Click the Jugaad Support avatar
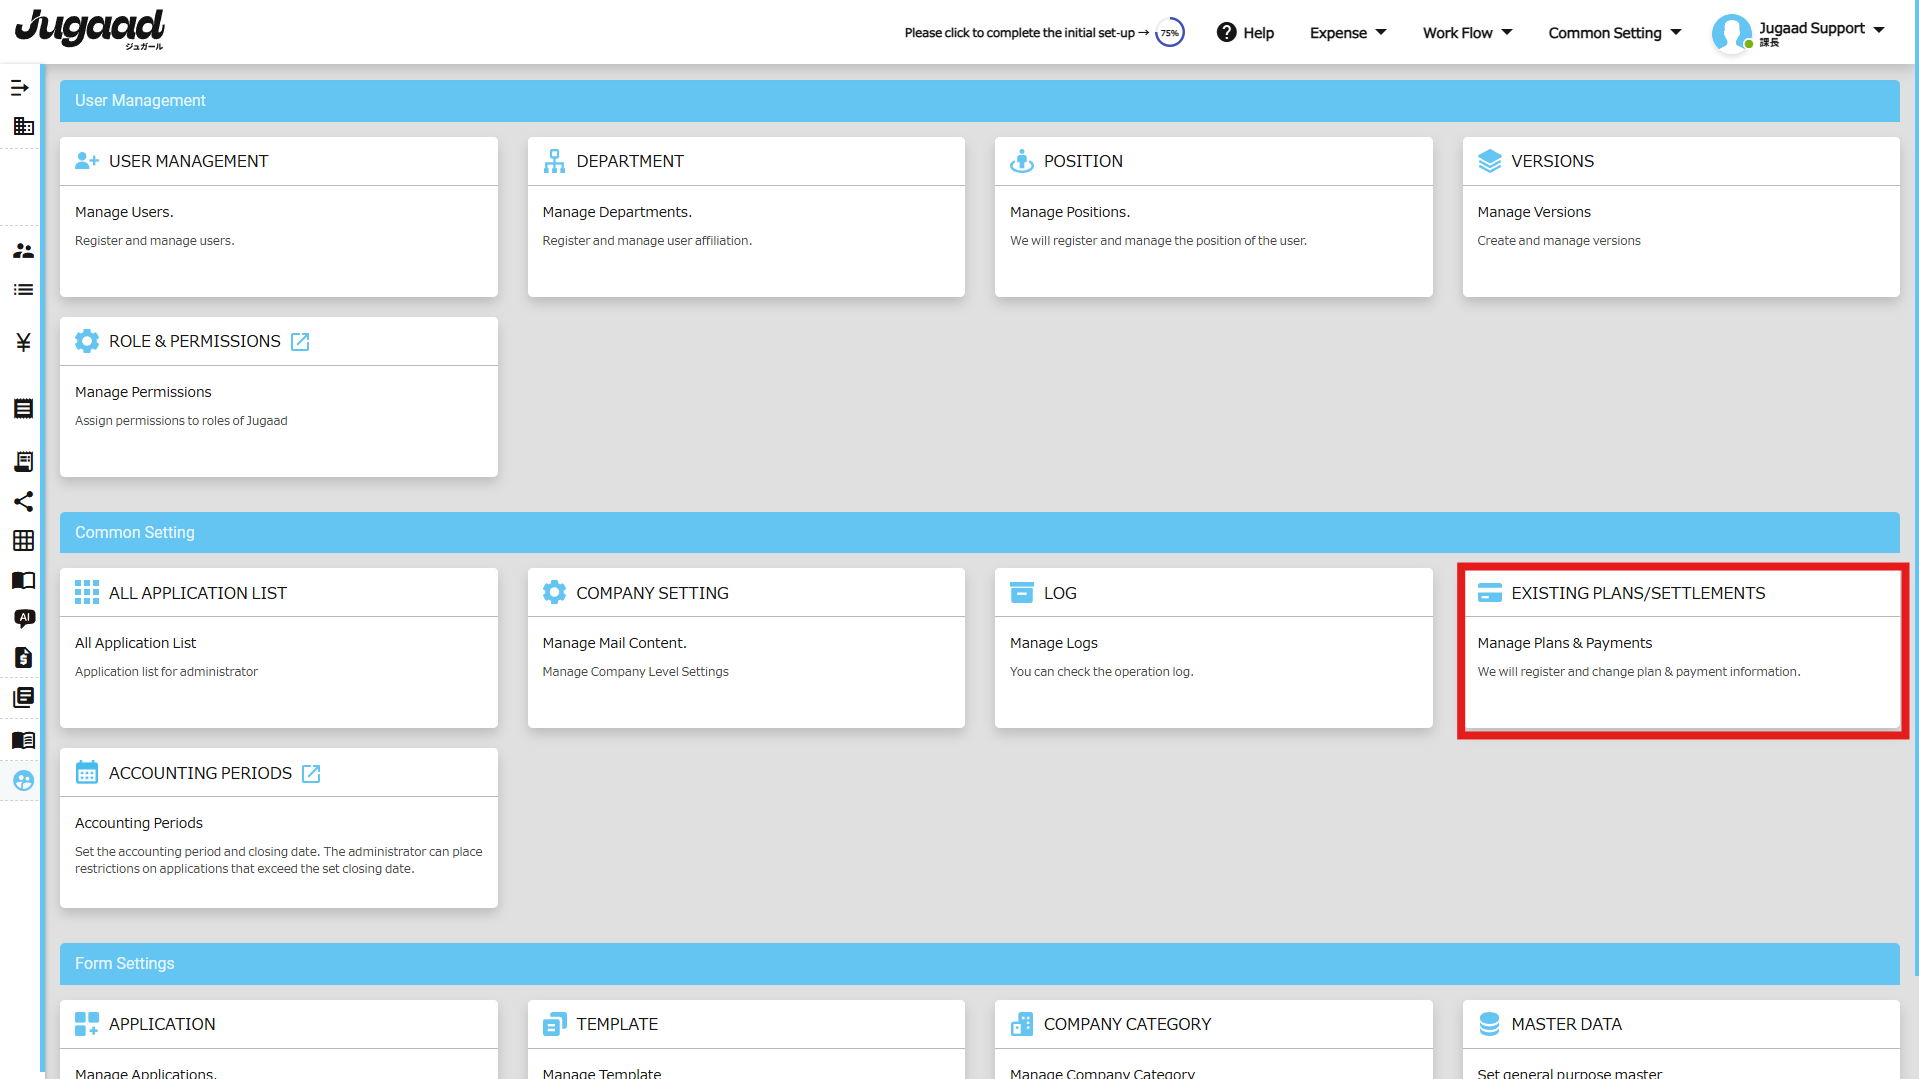 [x=1731, y=33]
